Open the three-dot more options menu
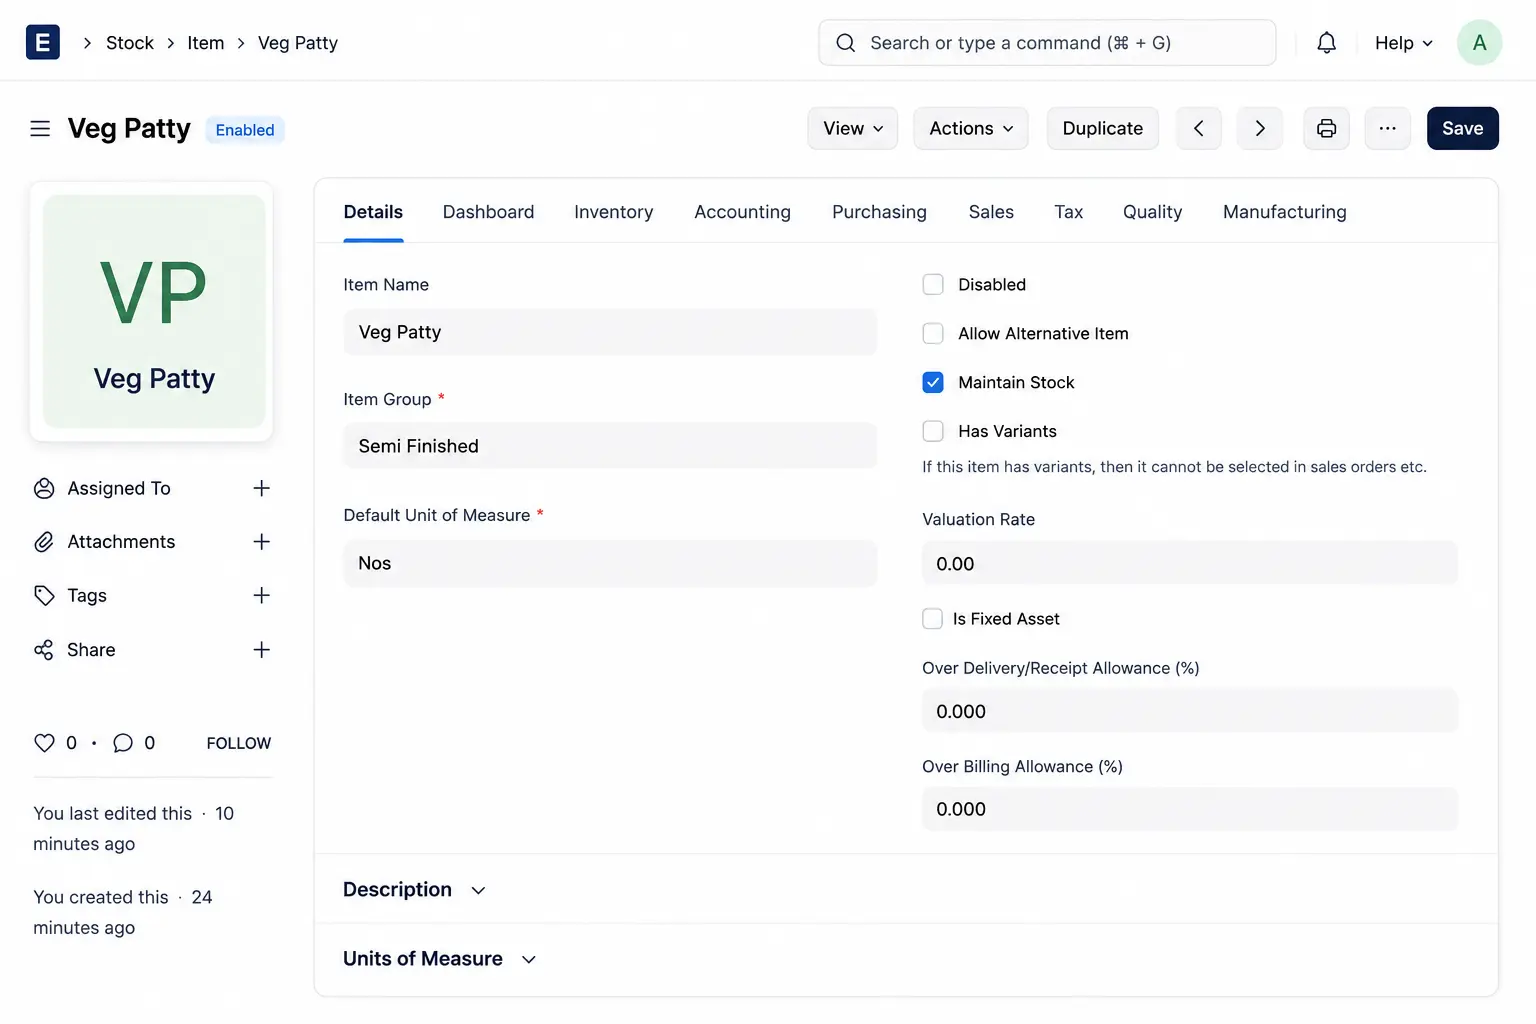1536x1024 pixels. pos(1387,128)
